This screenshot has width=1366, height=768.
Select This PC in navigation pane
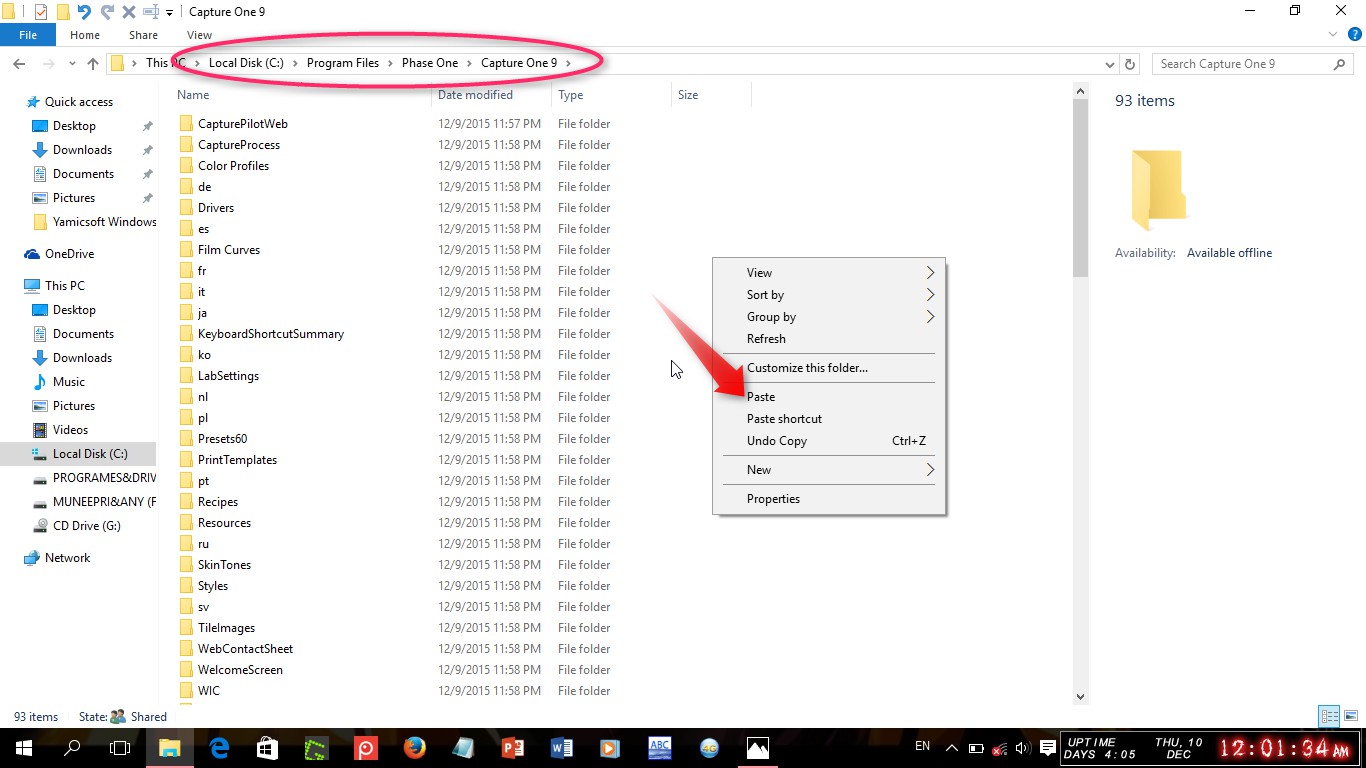[65, 286]
